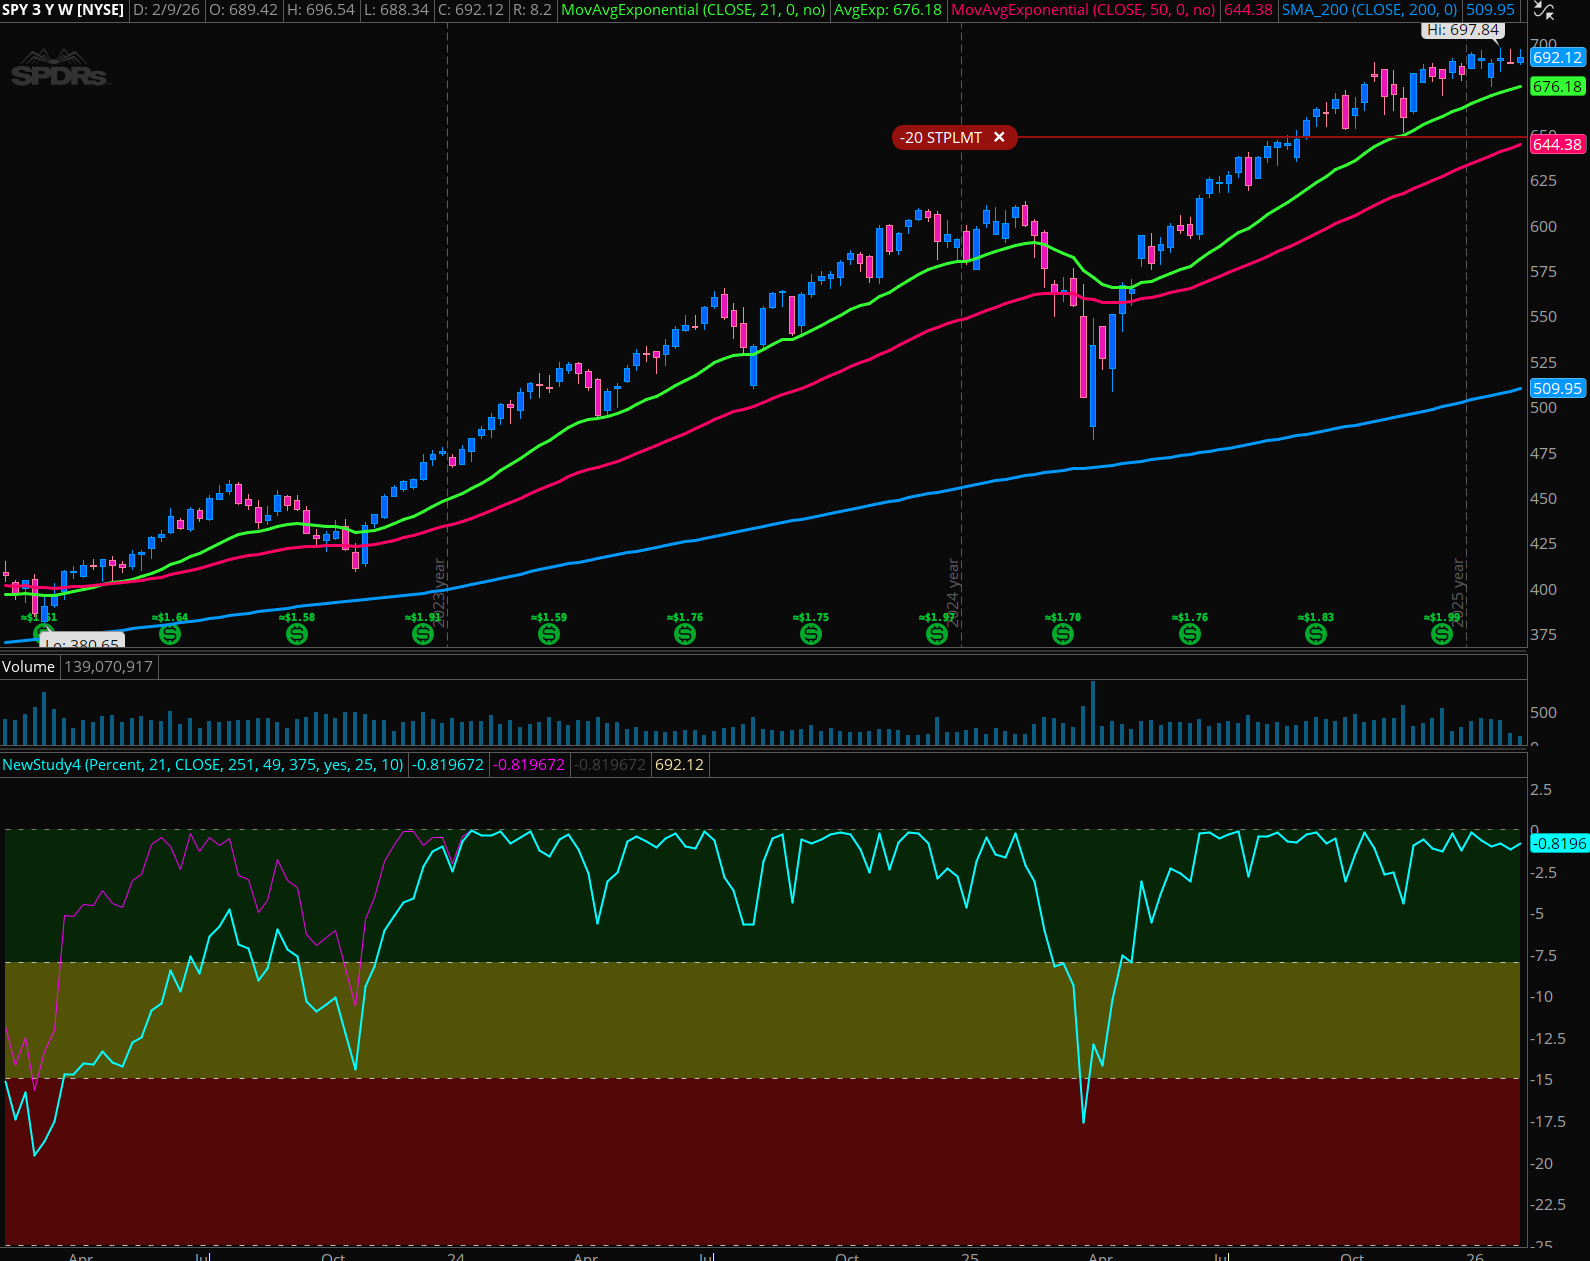The image size is (1590, 1261).
Task: Select the SMA_200 study label
Action: pyautogui.click(x=1369, y=10)
